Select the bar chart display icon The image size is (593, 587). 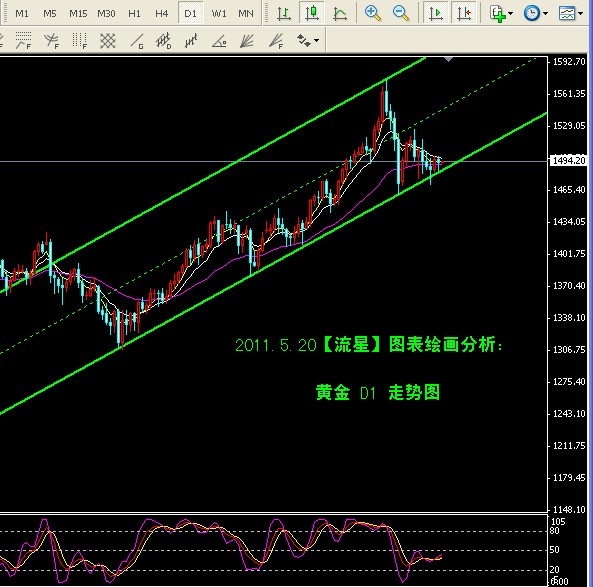tap(284, 14)
